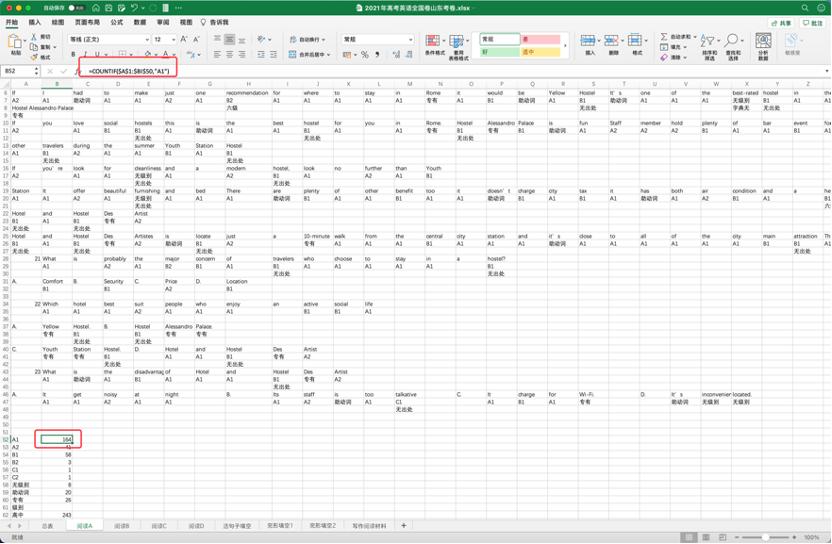Open Sort & Filter (排序和筛选)
832x544 pixels.
[709, 47]
